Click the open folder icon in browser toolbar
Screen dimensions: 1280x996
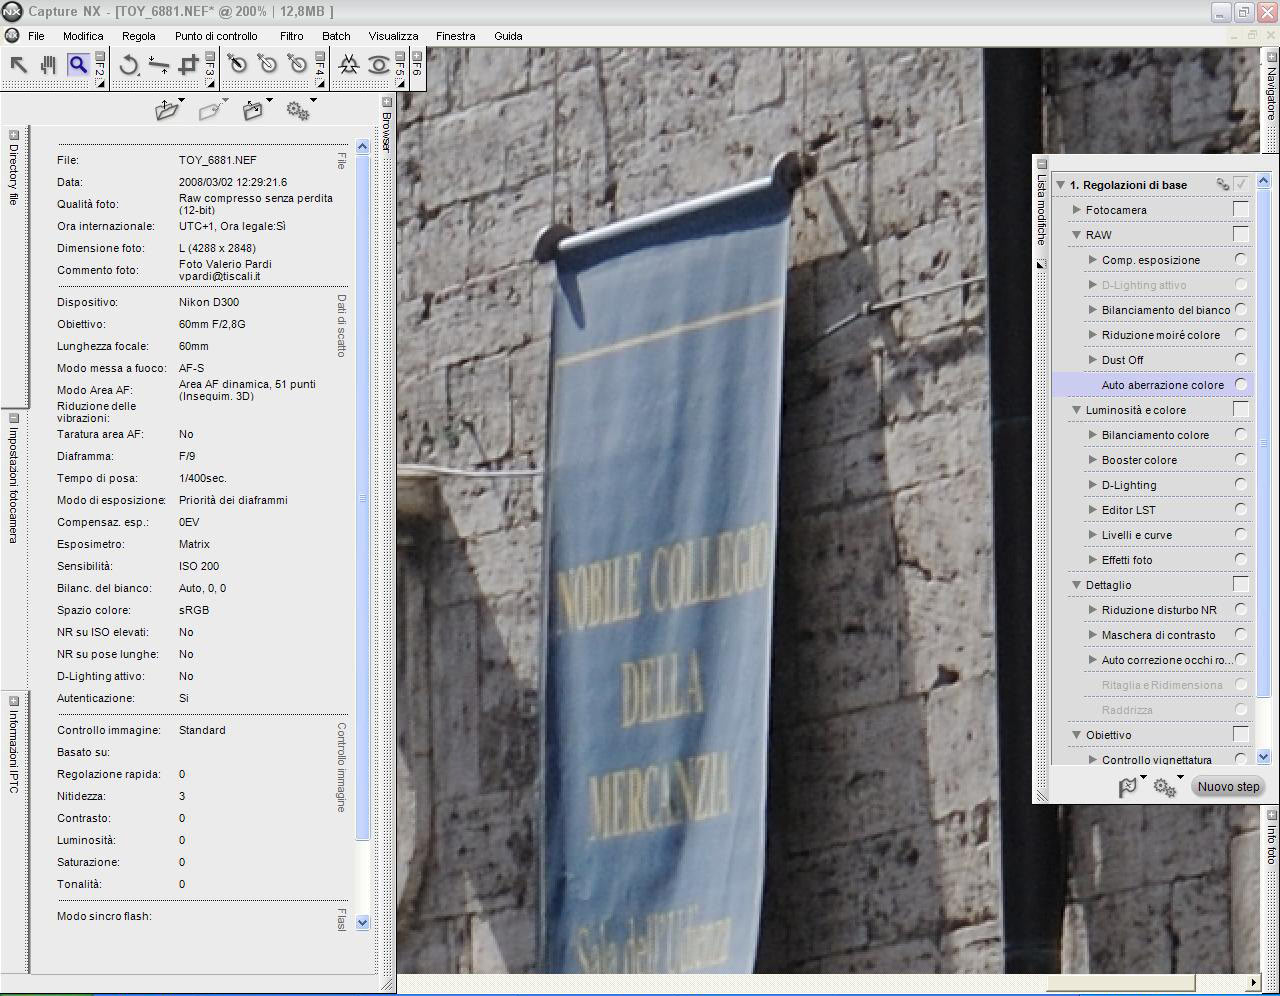pyautogui.click(x=167, y=111)
